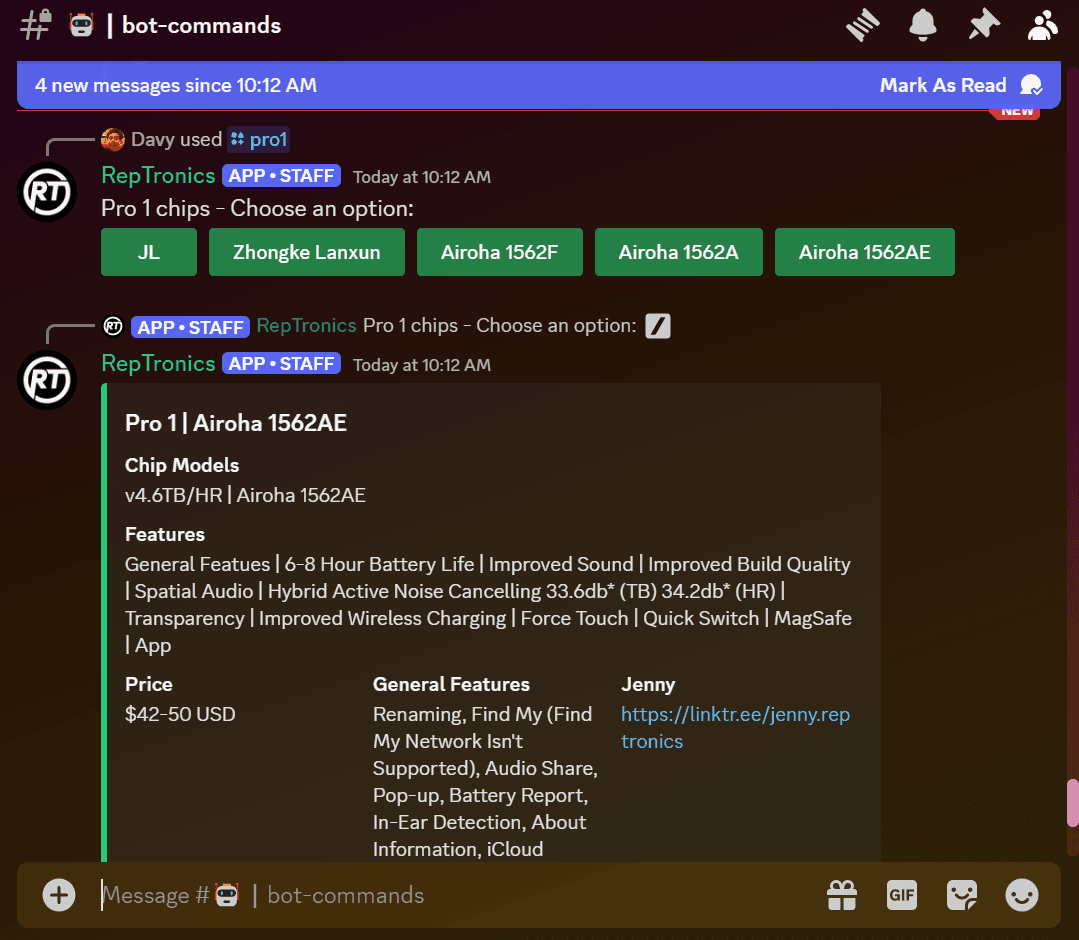Click the pro1 slash command tag
1079x940 pixels.
click(259, 140)
